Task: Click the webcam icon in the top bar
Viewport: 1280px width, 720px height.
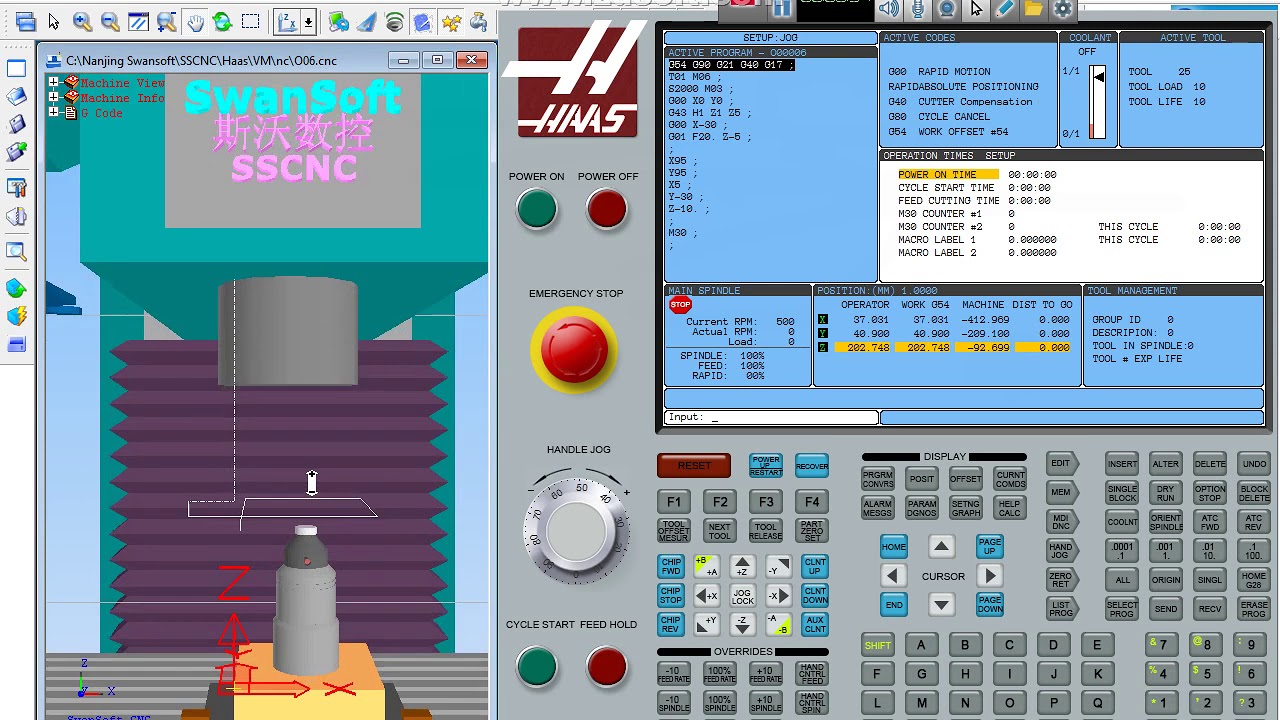Action: coord(947,9)
